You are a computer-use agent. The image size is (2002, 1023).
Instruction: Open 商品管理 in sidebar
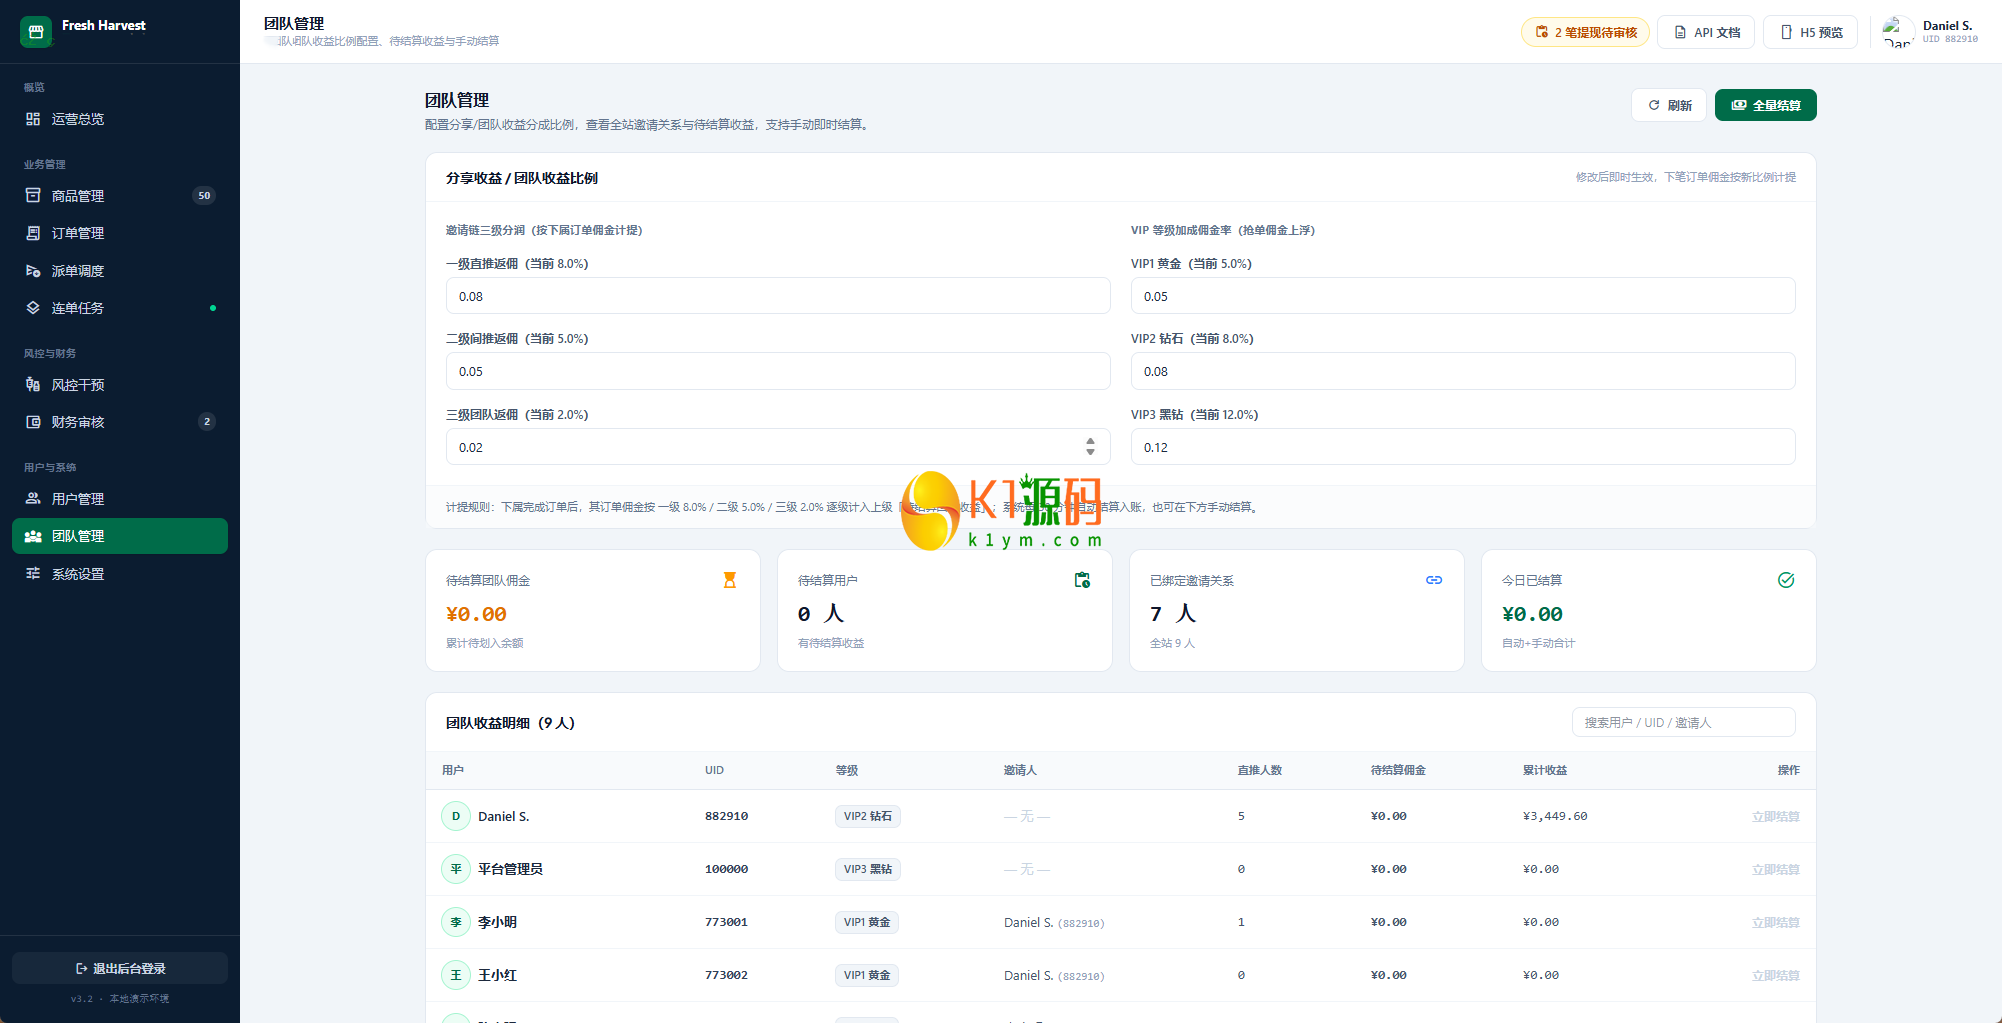(120, 196)
